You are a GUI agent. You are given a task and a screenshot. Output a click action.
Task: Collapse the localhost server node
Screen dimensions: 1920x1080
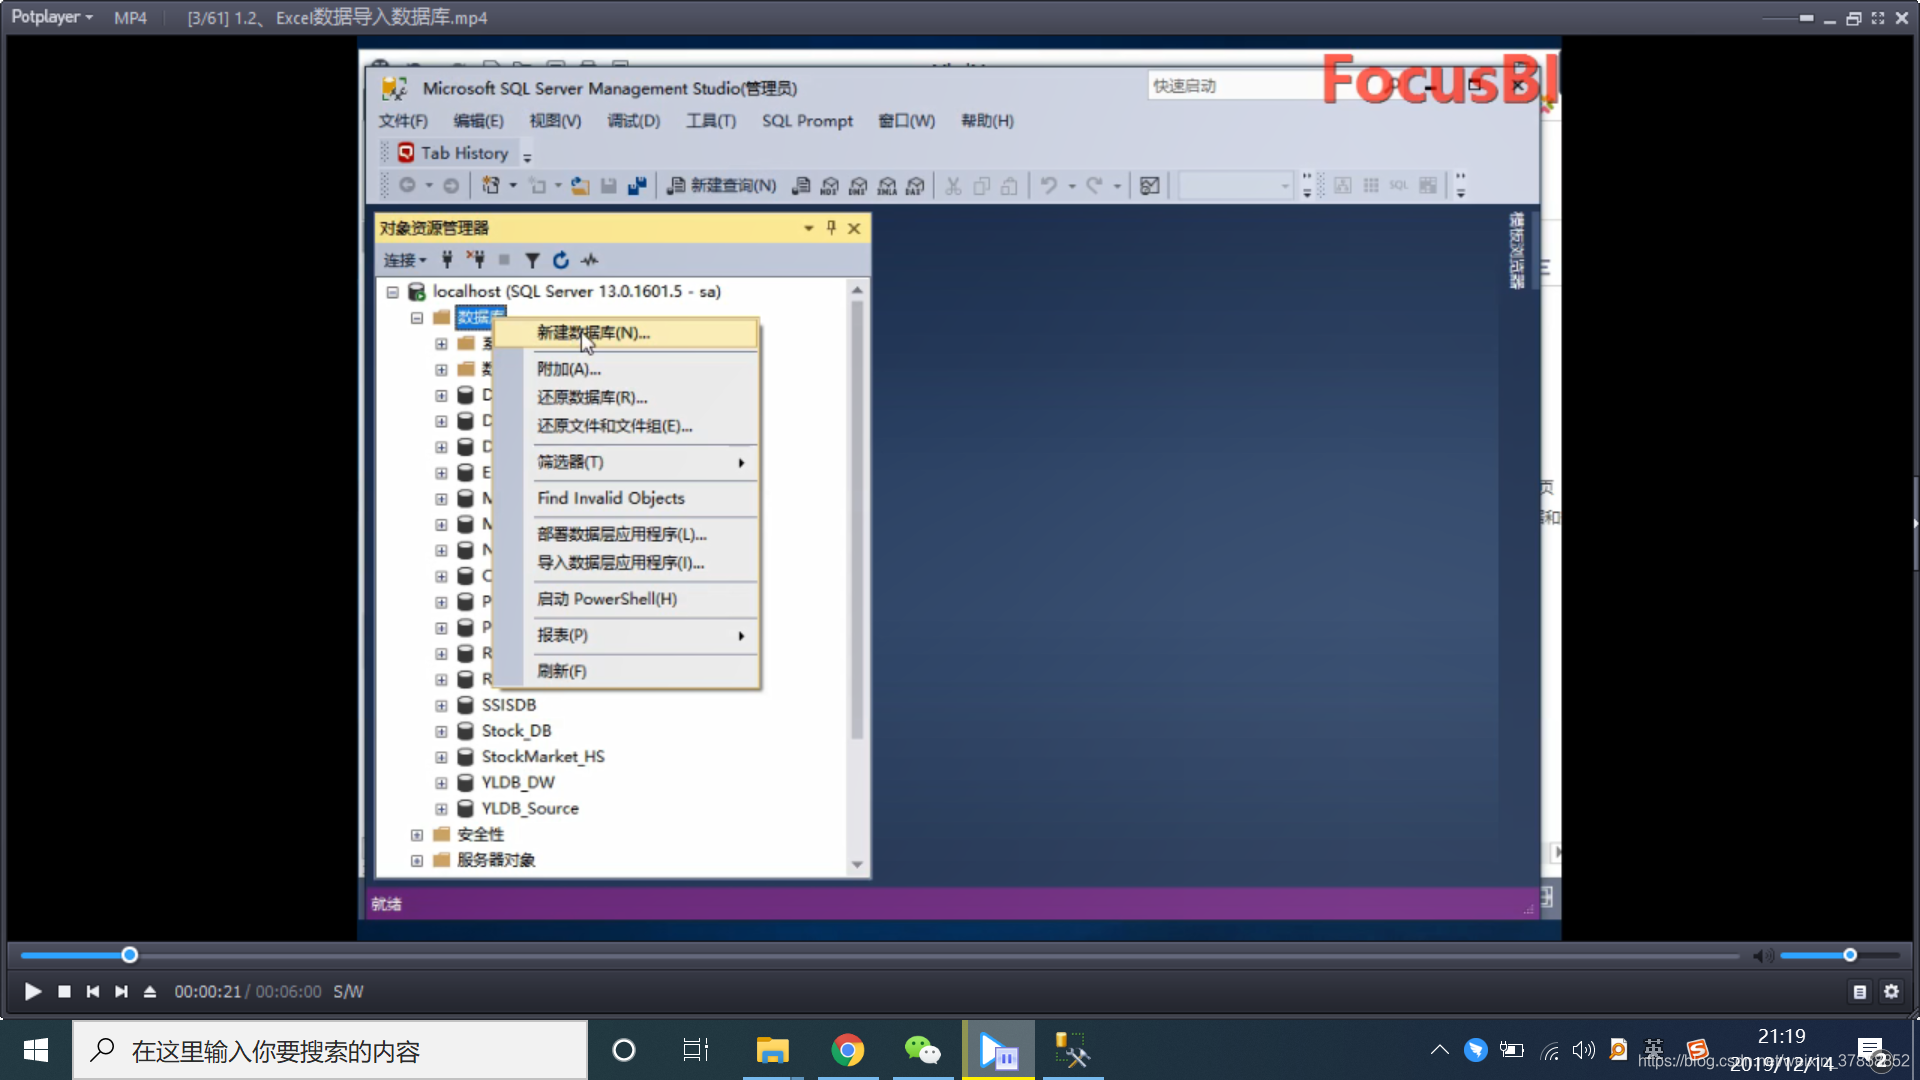click(392, 292)
